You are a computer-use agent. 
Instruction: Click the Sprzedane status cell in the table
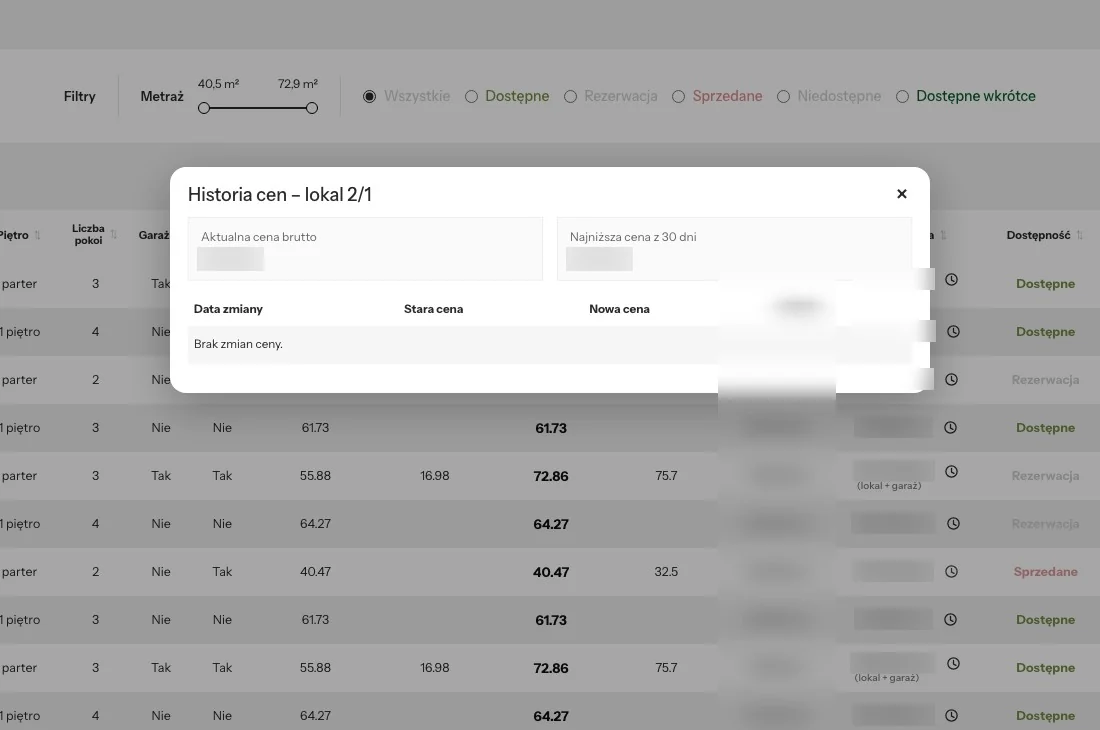(1045, 572)
